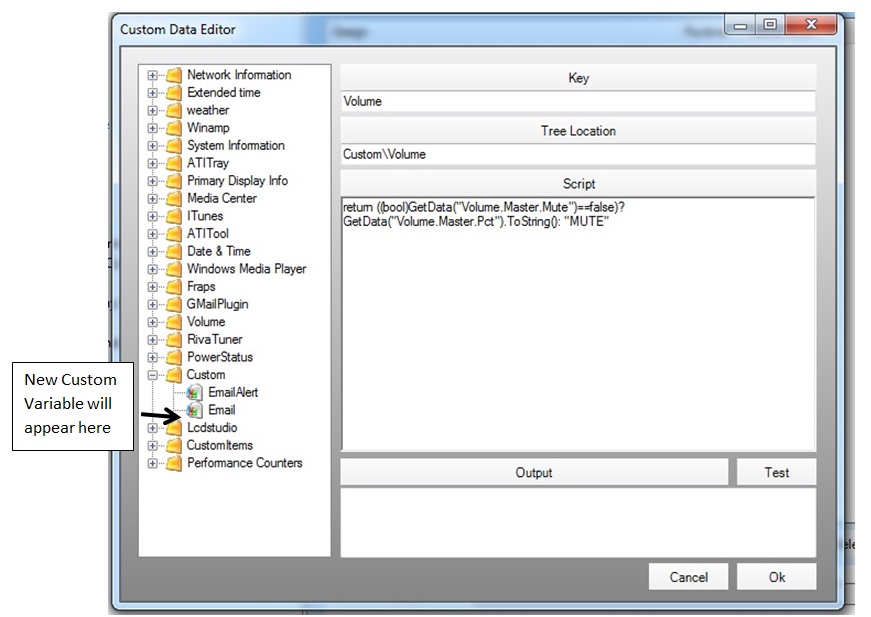Viewport: 871px width, 617px height.
Task: Select the Fraps tree label
Action: [x=201, y=287]
